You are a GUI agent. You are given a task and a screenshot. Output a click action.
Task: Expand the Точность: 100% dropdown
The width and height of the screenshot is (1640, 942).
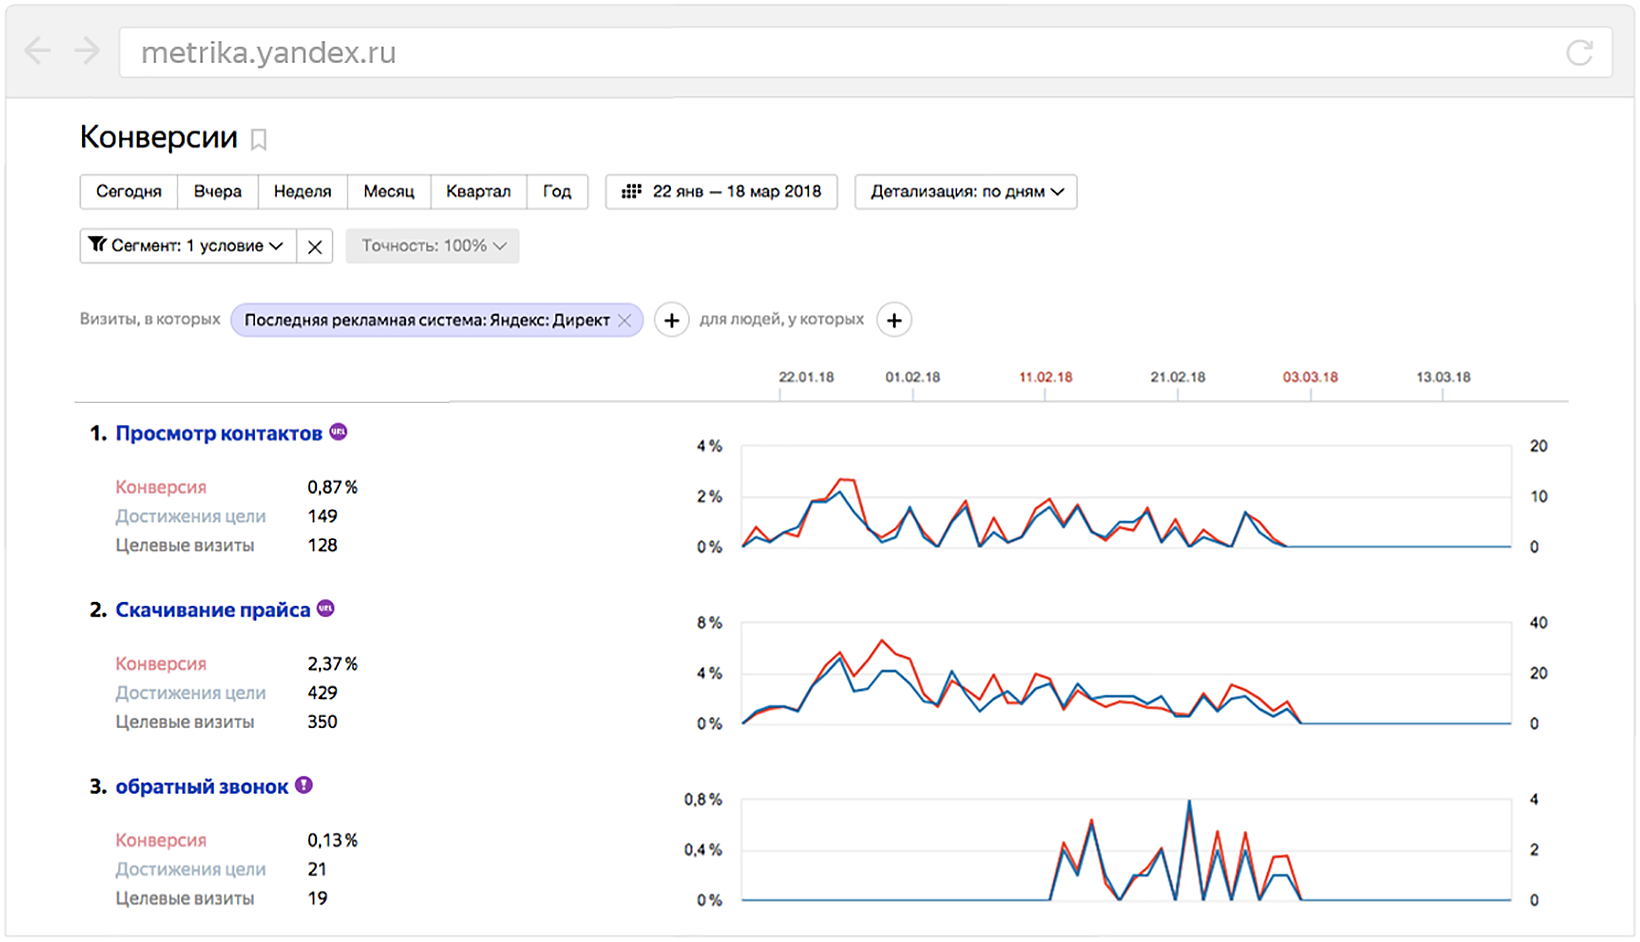[432, 246]
